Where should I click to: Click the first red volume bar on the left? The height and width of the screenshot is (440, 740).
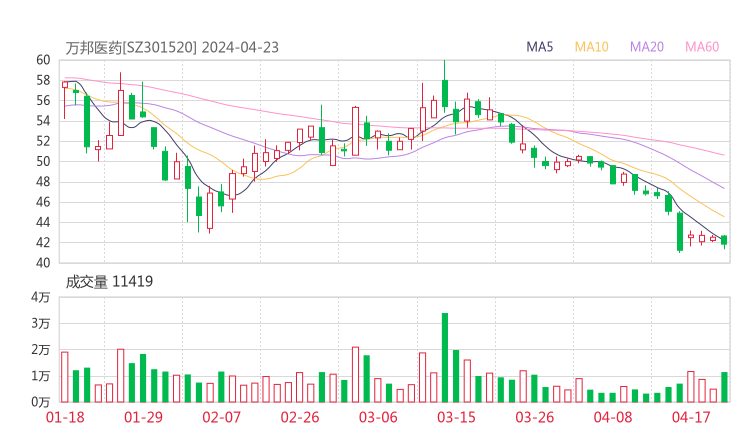coord(65,377)
